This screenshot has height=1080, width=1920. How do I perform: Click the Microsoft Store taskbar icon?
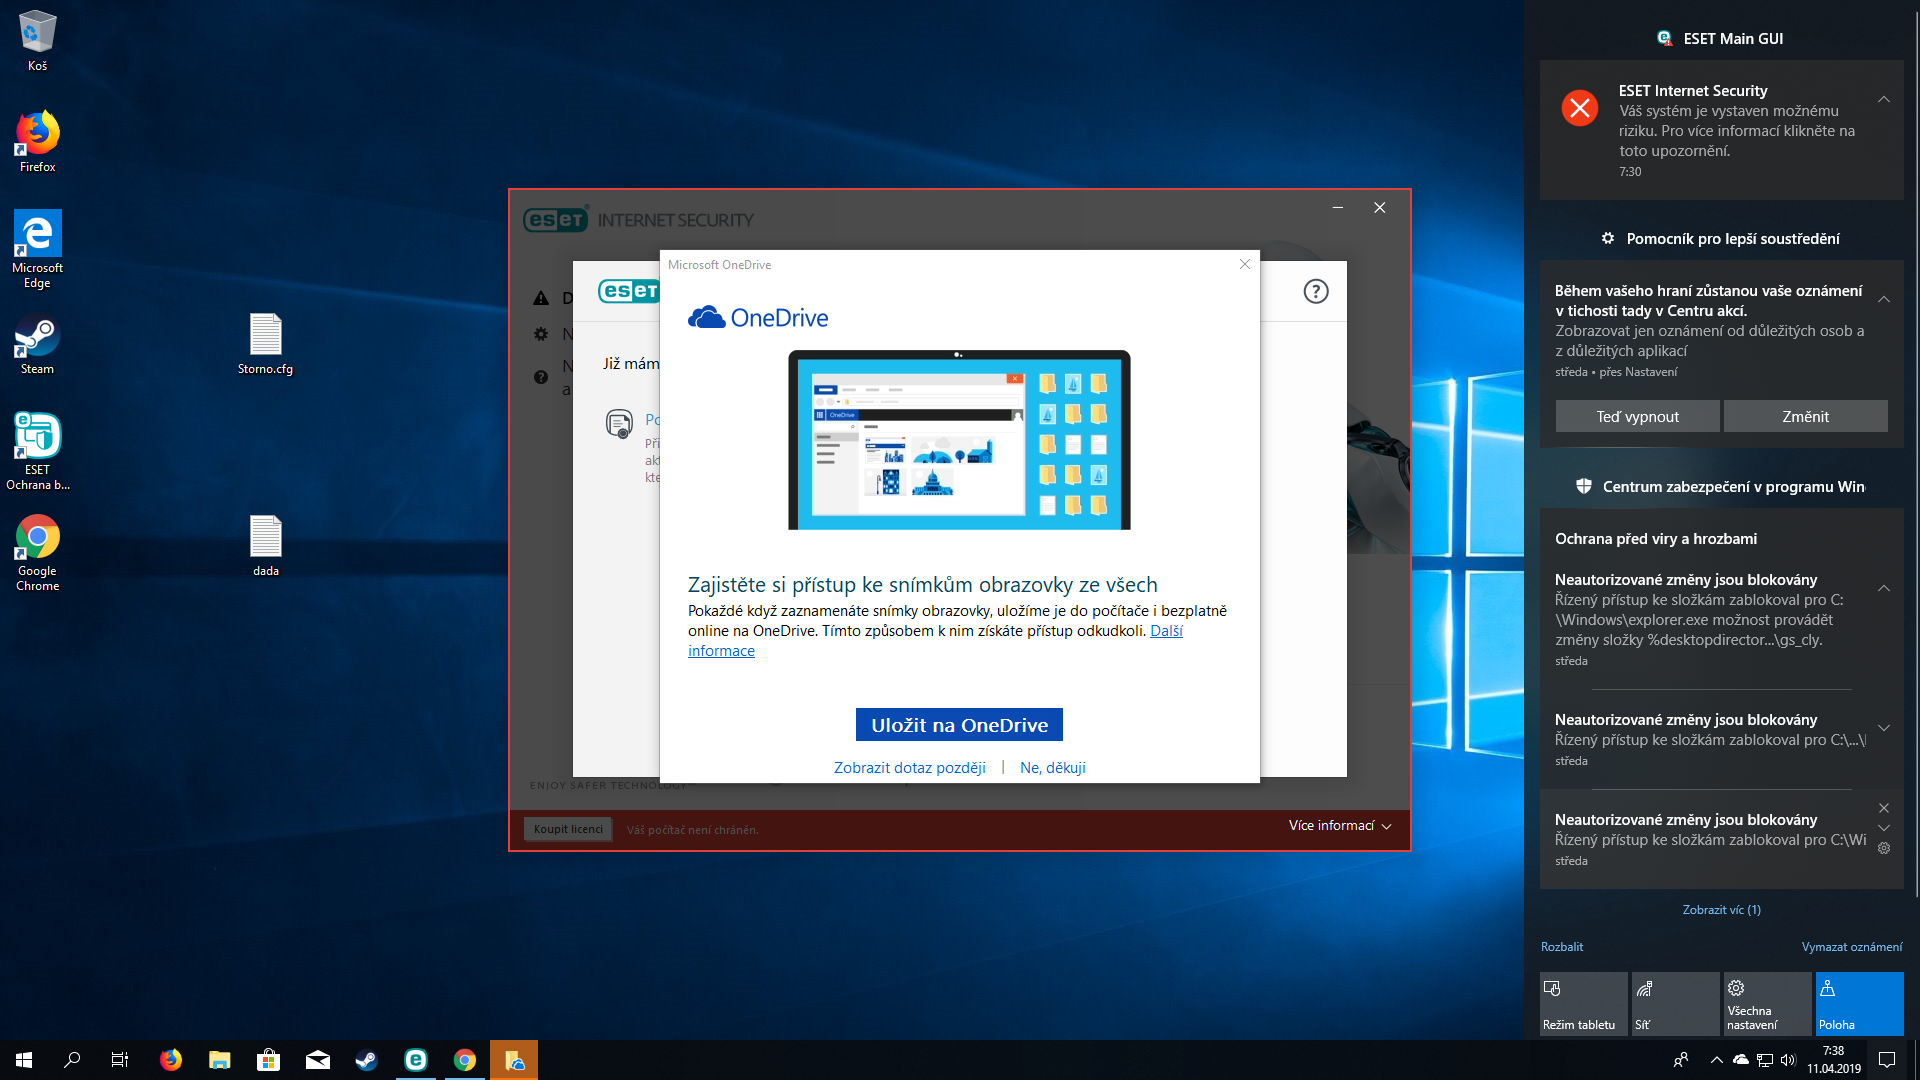[x=268, y=1060]
